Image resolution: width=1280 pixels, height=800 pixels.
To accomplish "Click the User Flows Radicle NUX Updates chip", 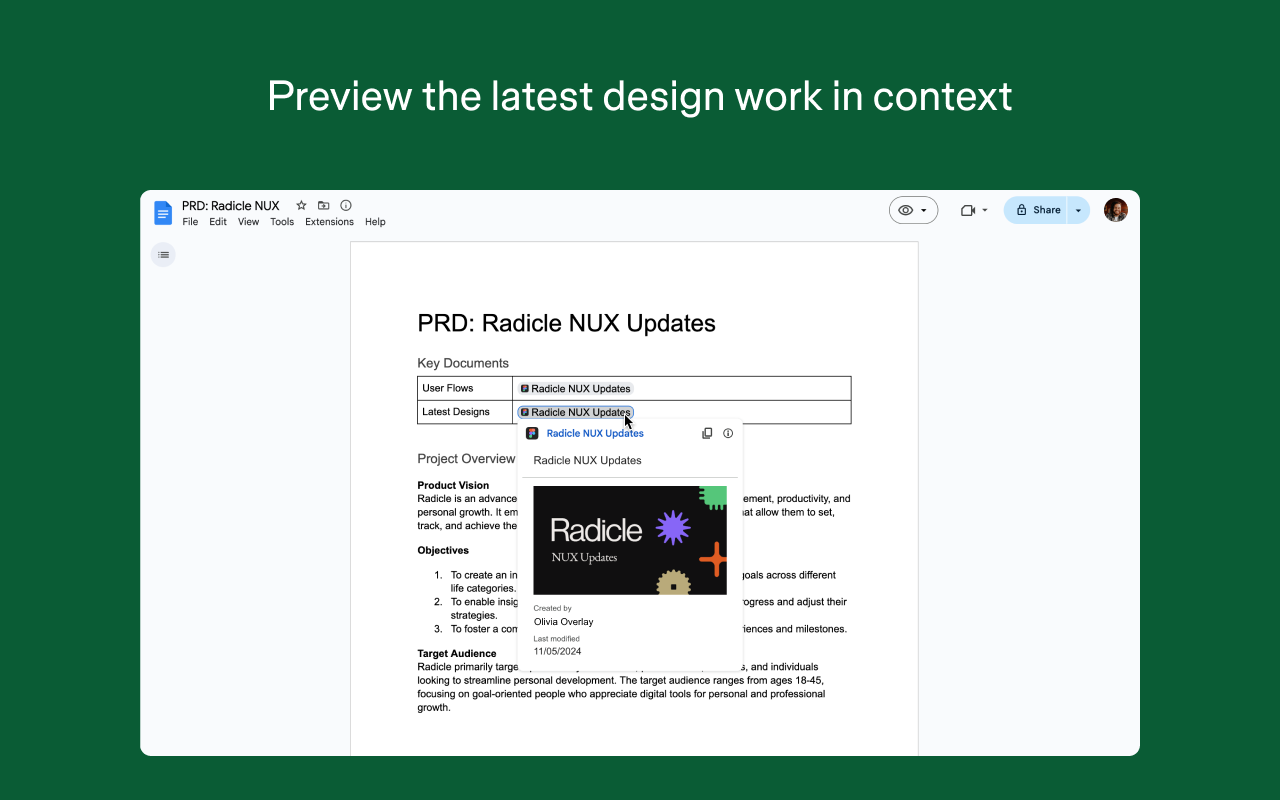I will point(576,388).
